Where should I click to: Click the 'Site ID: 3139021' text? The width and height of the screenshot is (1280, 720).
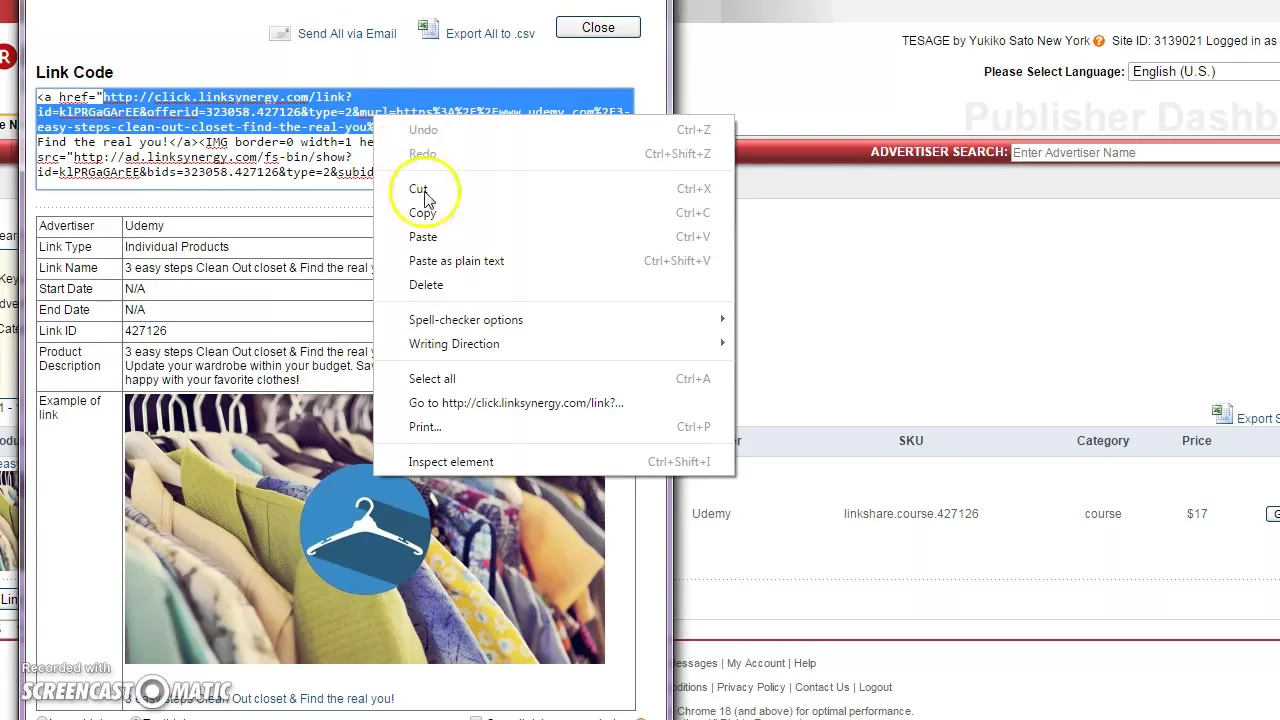pyautogui.click(x=1157, y=41)
